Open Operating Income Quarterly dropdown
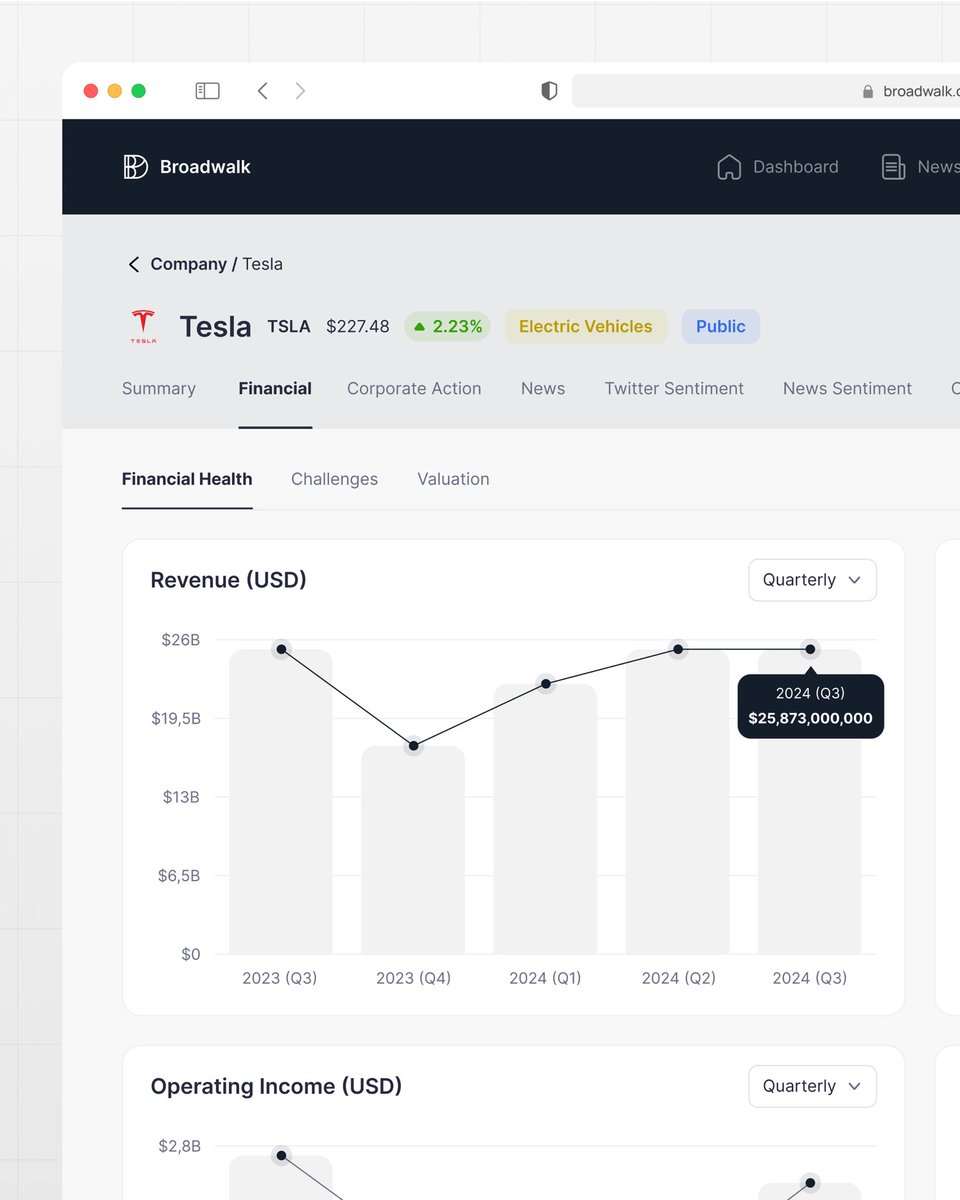The height and width of the screenshot is (1200, 960). click(x=812, y=1086)
